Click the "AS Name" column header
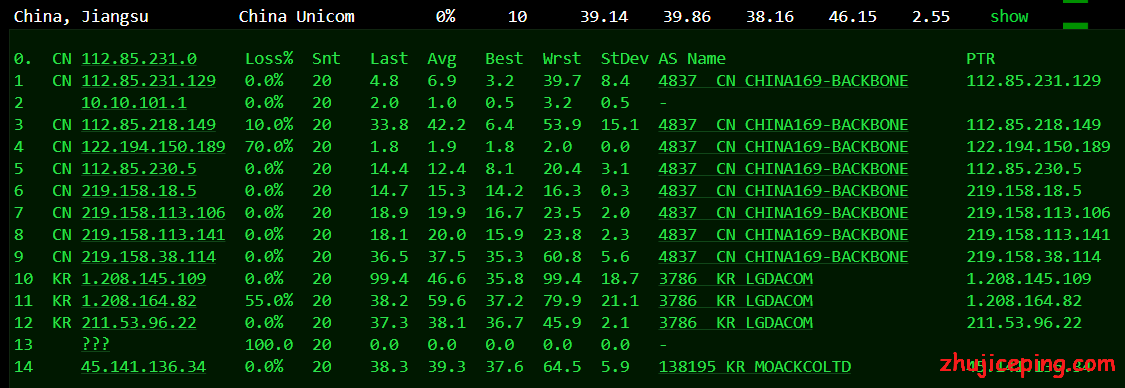The height and width of the screenshot is (388, 1125). (692, 59)
